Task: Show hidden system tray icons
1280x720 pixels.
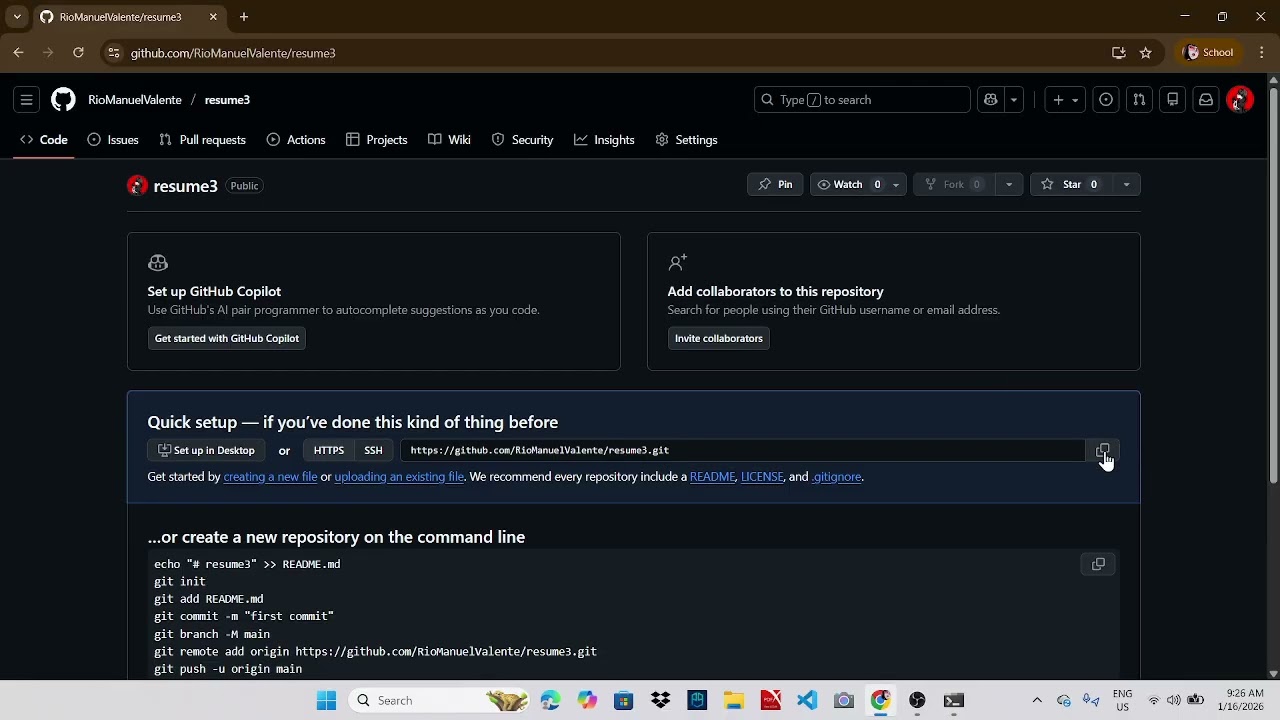Action: pyautogui.click(x=1037, y=701)
